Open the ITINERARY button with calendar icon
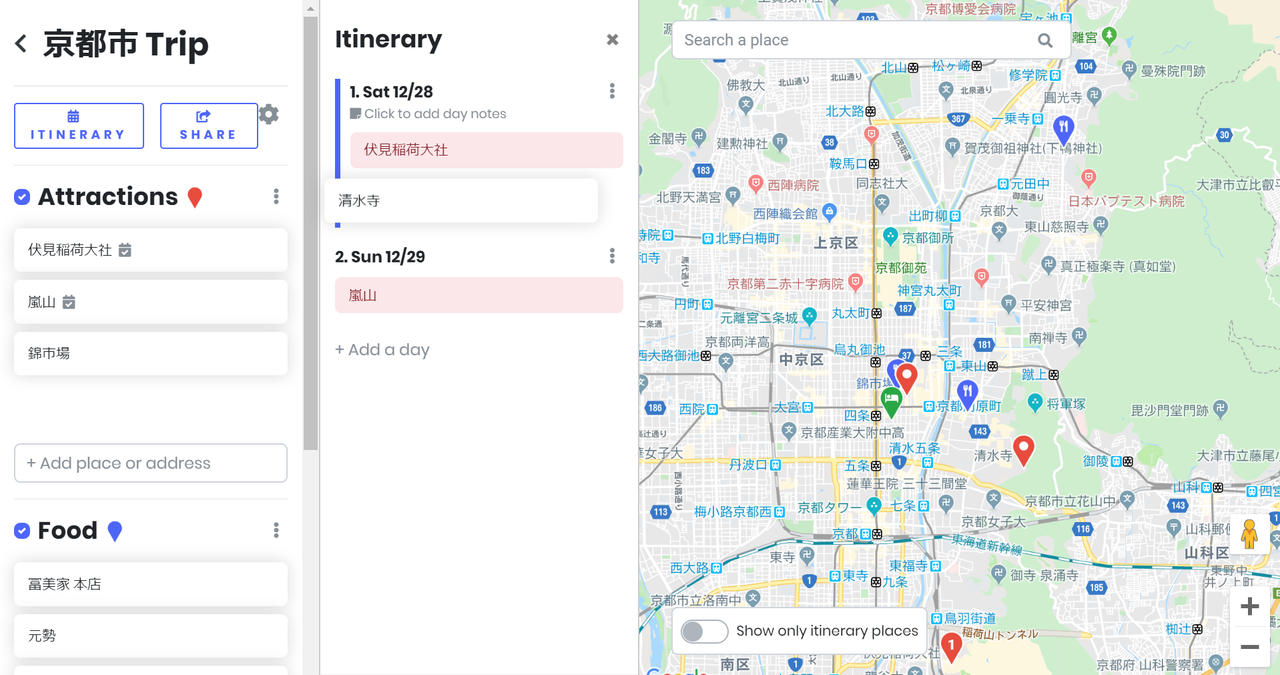1280x675 pixels. (x=79, y=126)
